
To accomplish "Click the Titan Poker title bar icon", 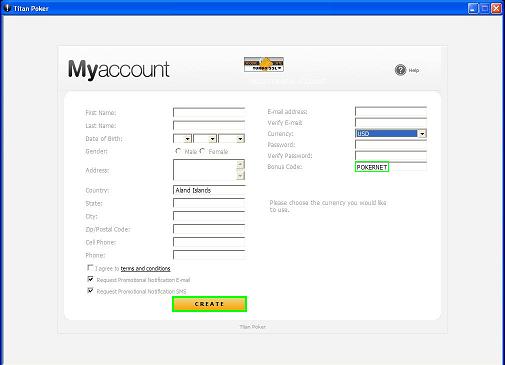I will (x=7, y=8).
